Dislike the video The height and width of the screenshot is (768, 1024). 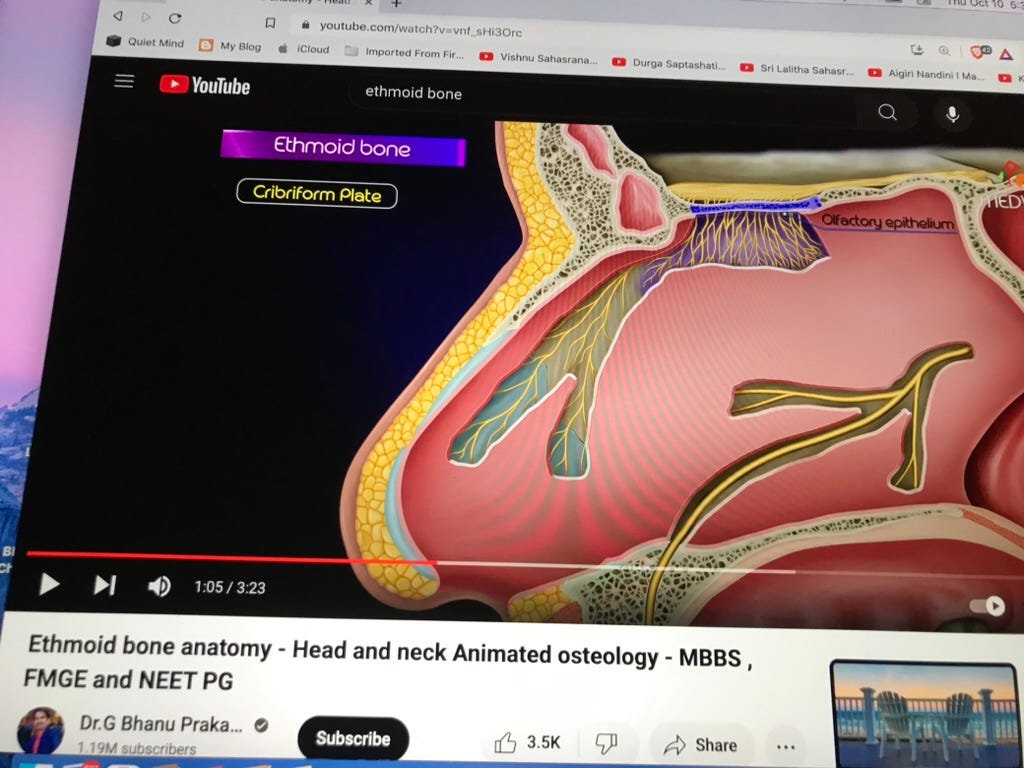[607, 743]
